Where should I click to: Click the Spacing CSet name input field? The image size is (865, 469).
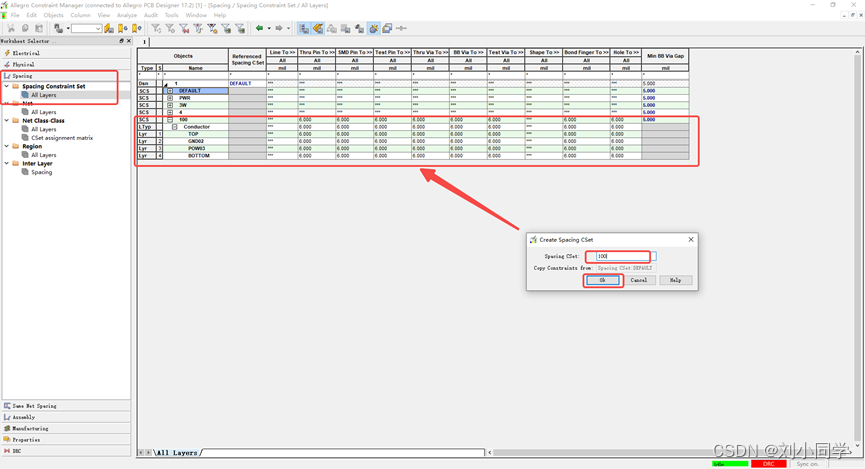pyautogui.click(x=618, y=256)
